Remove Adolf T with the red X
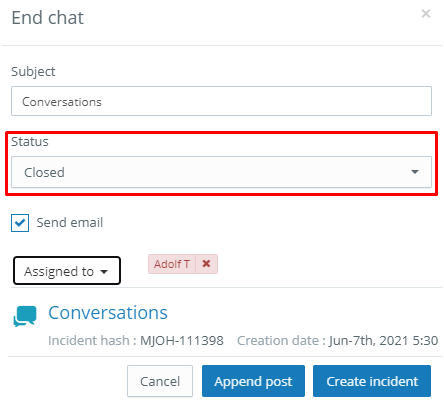Image resolution: width=444 pixels, height=405 pixels. click(x=206, y=264)
